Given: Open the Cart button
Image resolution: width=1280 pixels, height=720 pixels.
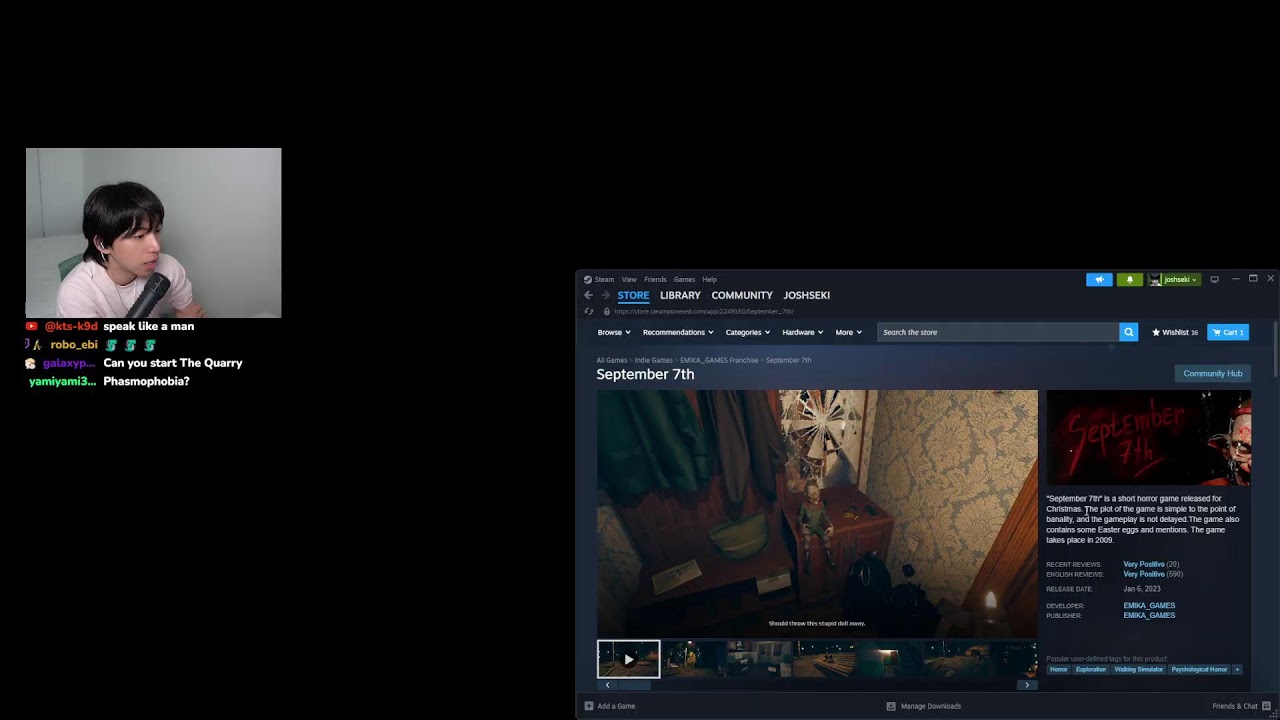Looking at the screenshot, I should [1228, 332].
